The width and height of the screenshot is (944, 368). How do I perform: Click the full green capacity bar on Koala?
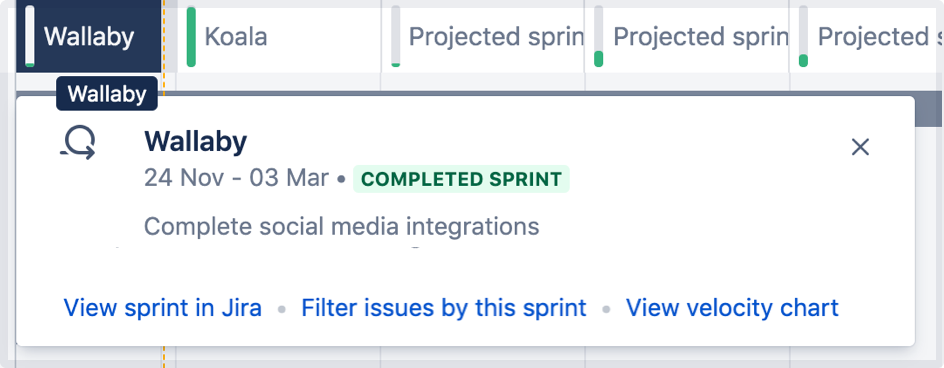pos(191,37)
